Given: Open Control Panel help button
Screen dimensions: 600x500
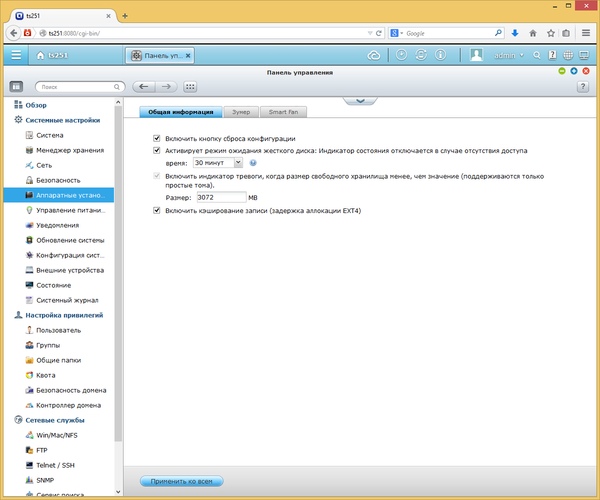Looking at the screenshot, I should [583, 87].
